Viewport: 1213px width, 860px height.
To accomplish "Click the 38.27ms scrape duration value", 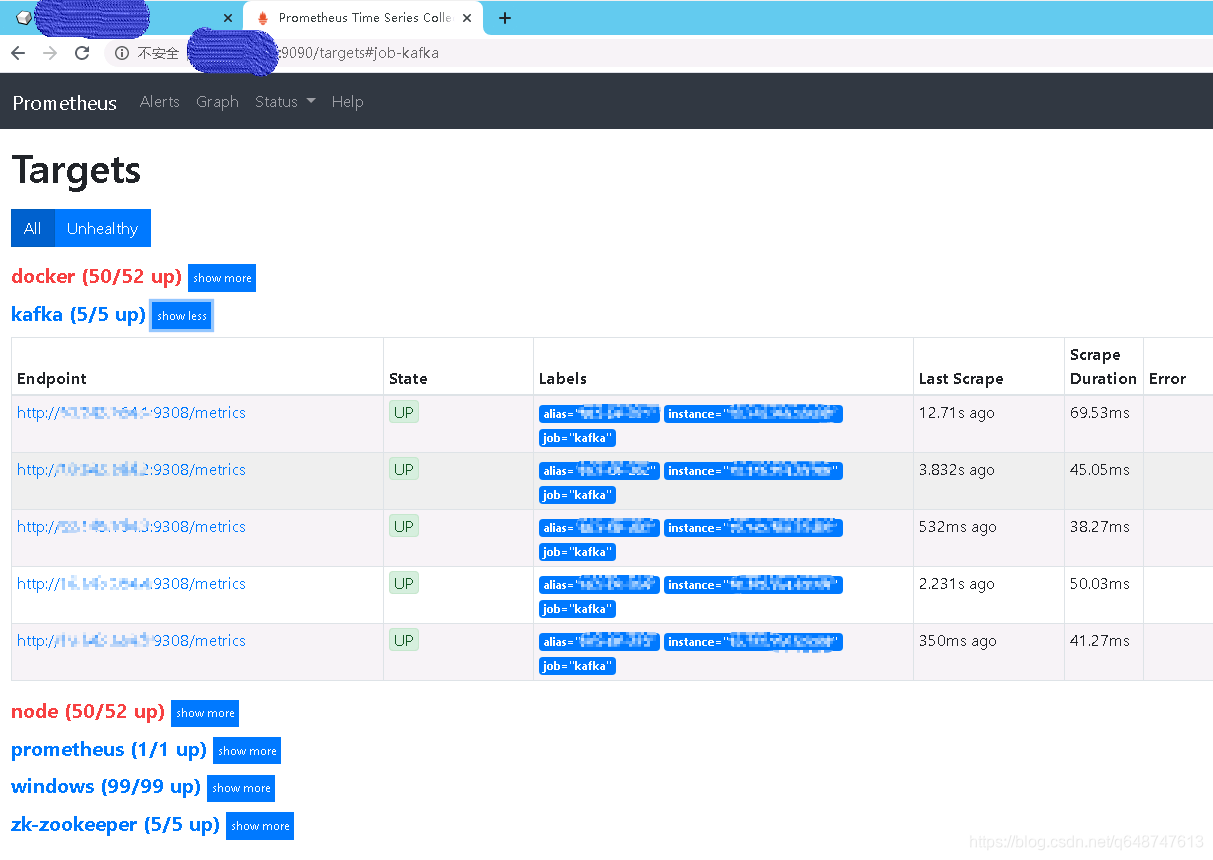I will point(1100,527).
